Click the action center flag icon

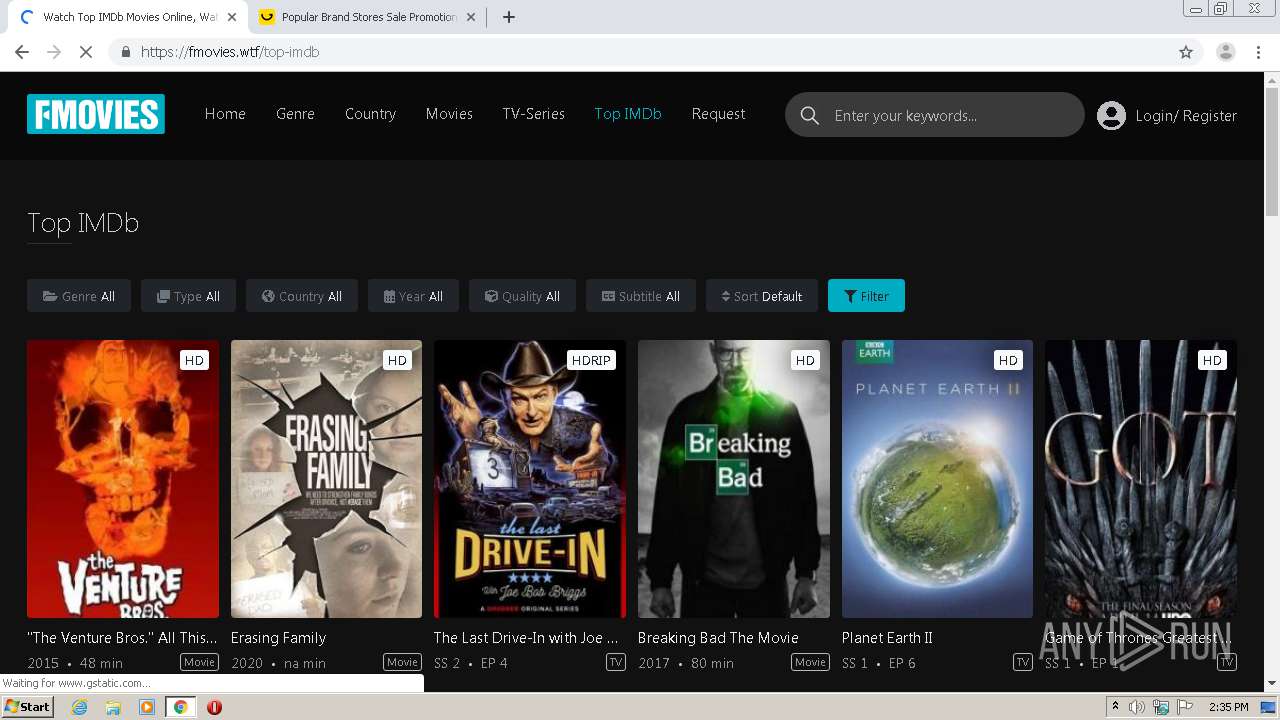(1184, 707)
